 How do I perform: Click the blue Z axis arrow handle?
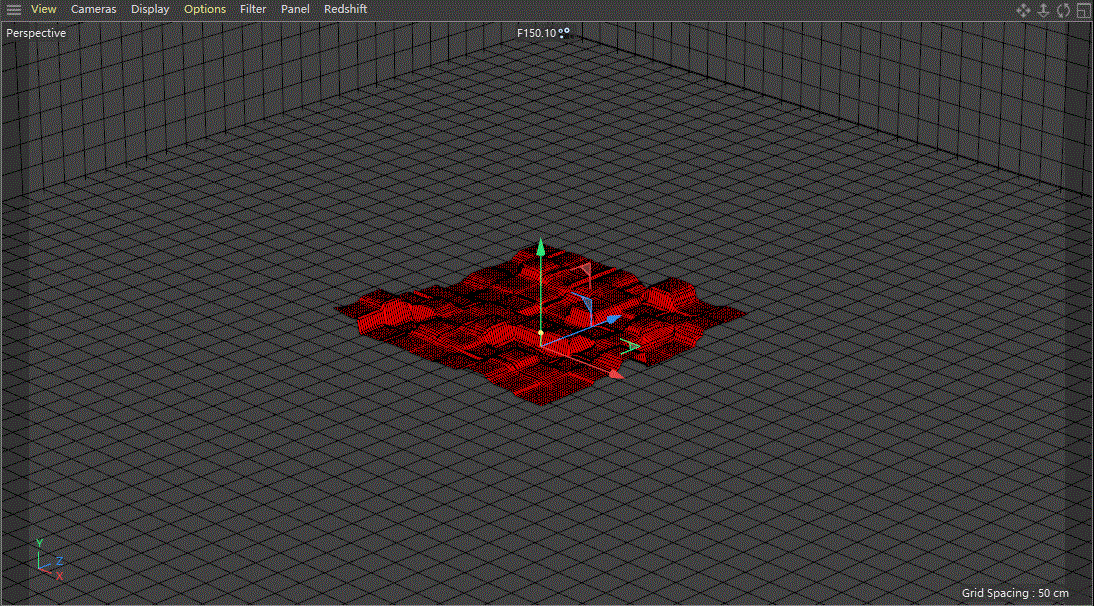[613, 319]
